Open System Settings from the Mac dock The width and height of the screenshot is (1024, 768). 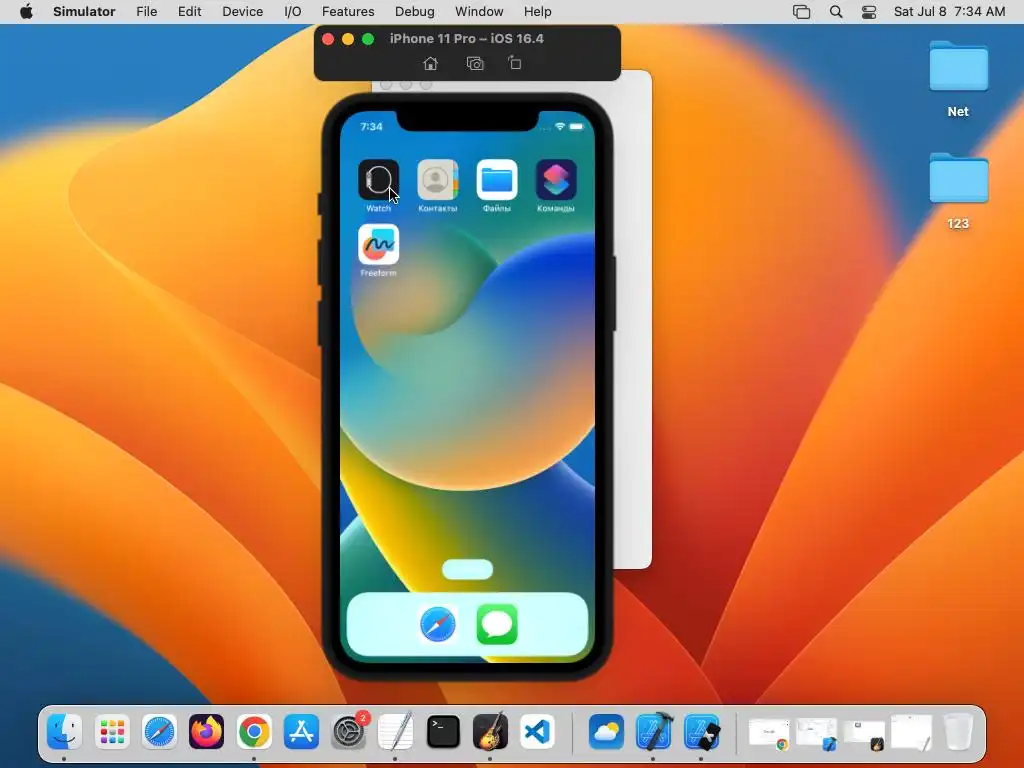(x=349, y=731)
